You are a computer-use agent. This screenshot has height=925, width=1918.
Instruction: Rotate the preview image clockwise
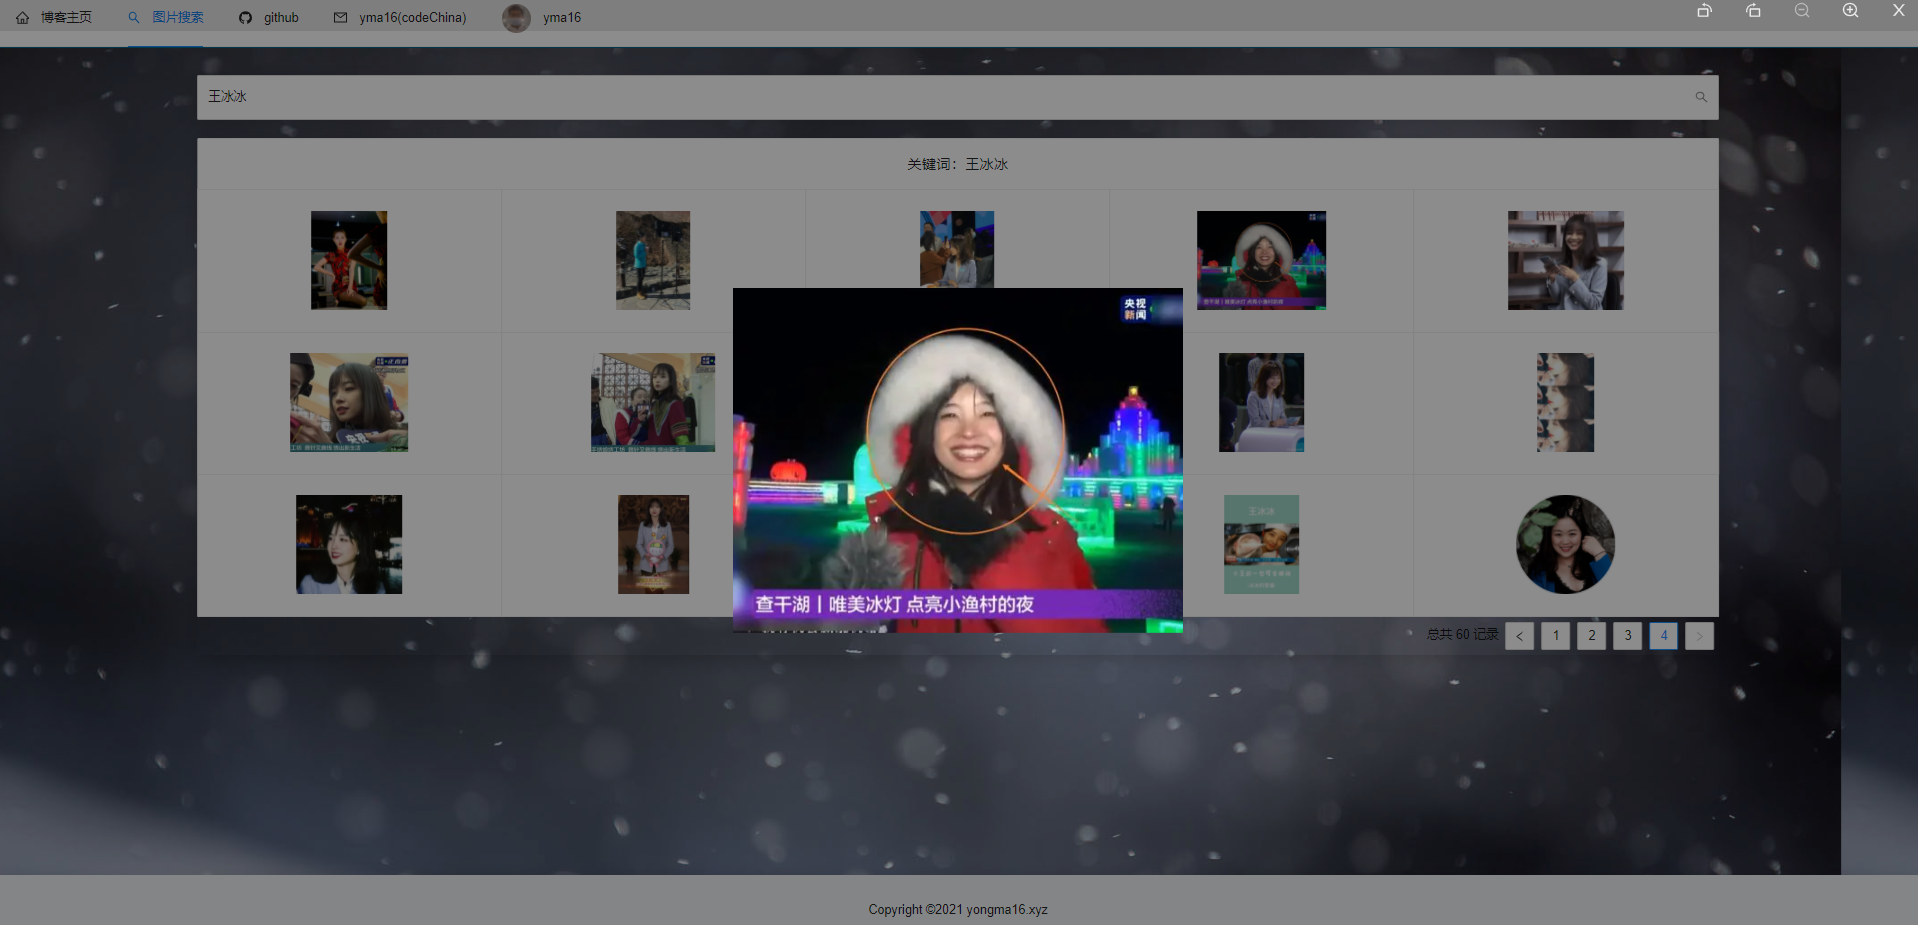click(x=1753, y=10)
